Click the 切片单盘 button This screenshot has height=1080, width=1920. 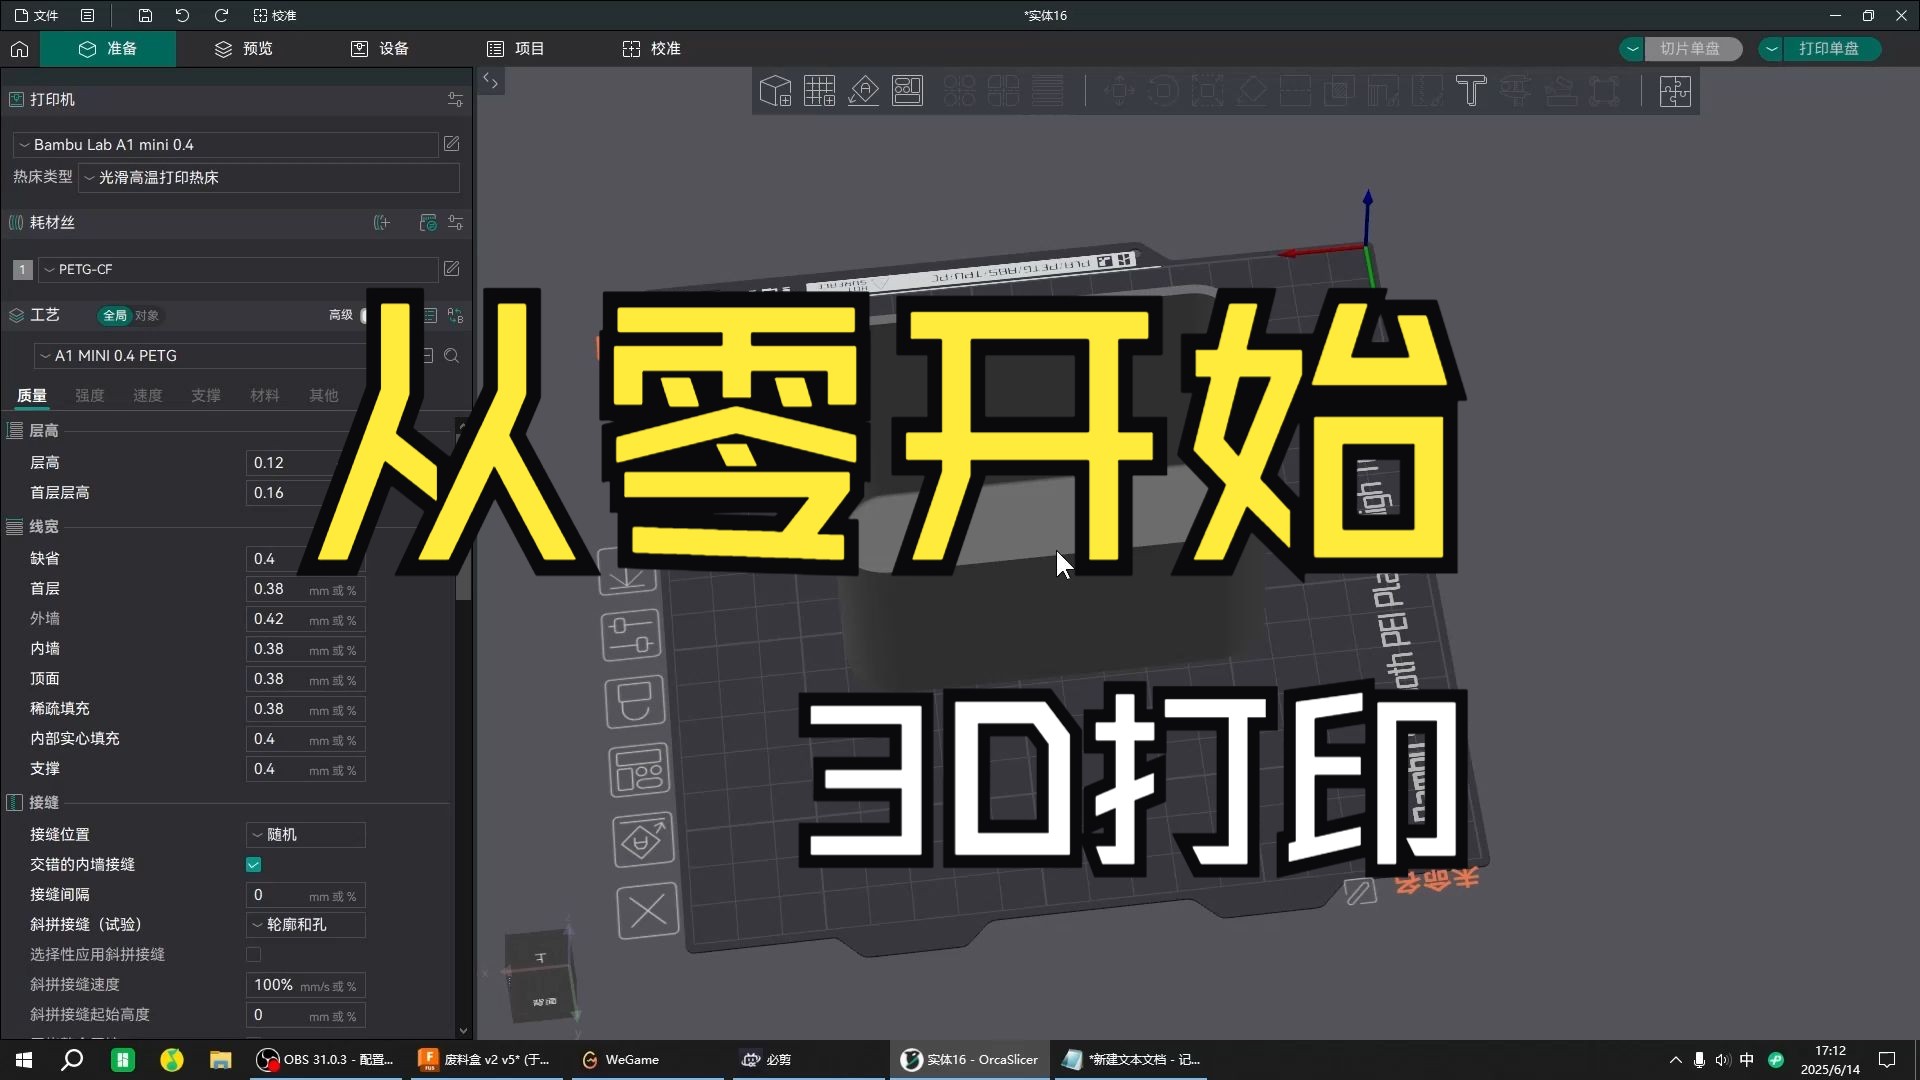1694,48
